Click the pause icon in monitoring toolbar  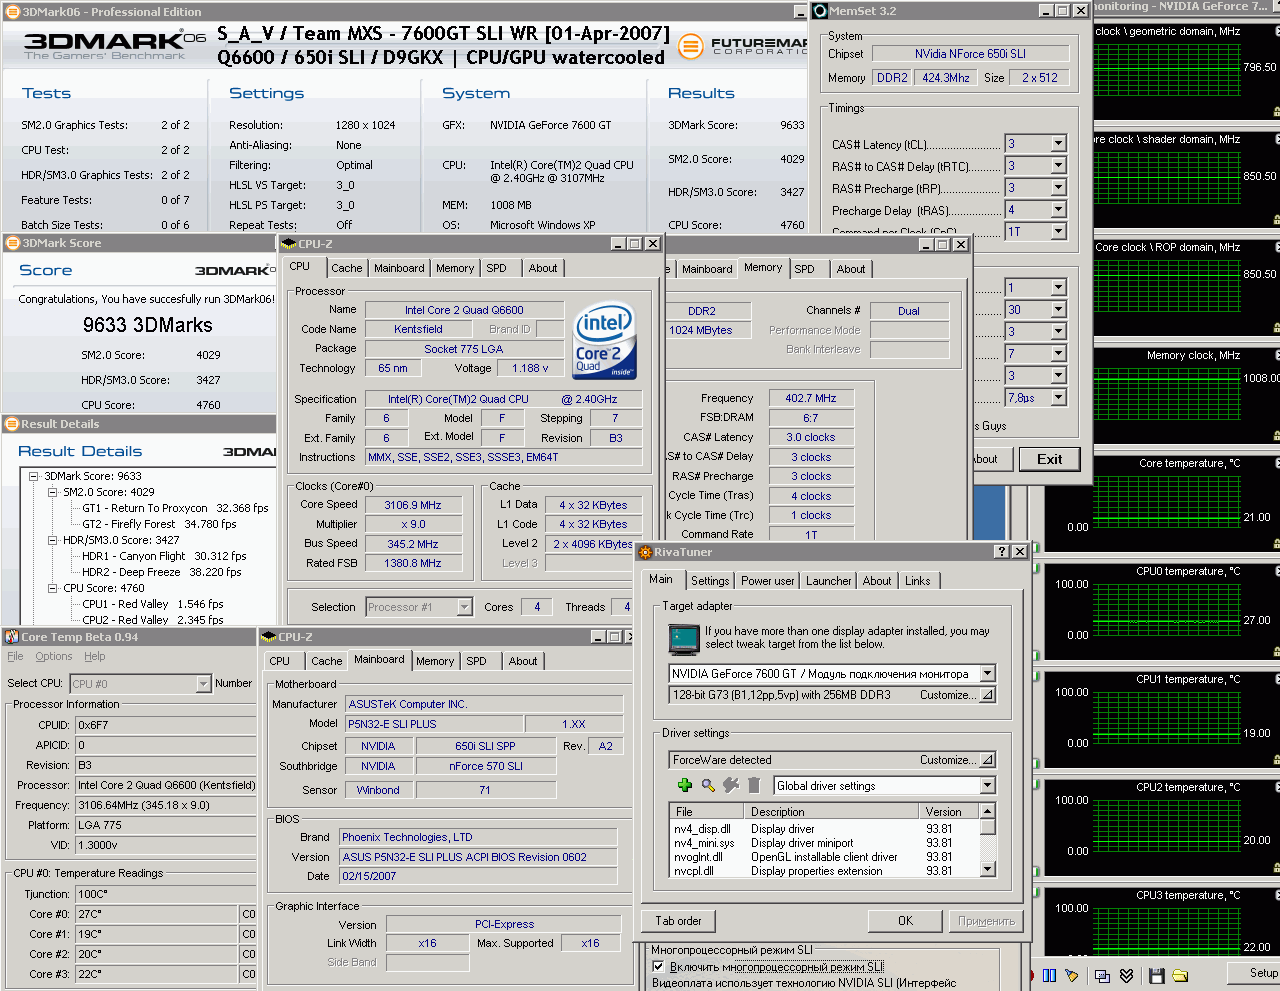tap(1049, 975)
